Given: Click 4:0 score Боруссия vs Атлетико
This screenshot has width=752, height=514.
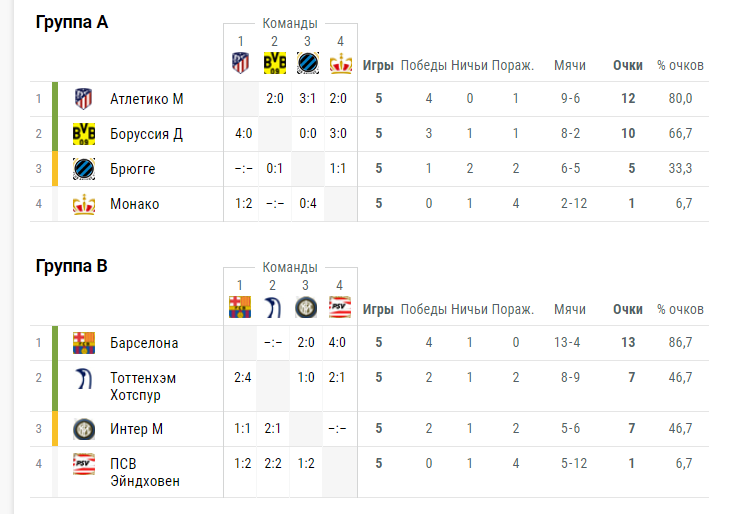Looking at the screenshot, I should tap(244, 133).
